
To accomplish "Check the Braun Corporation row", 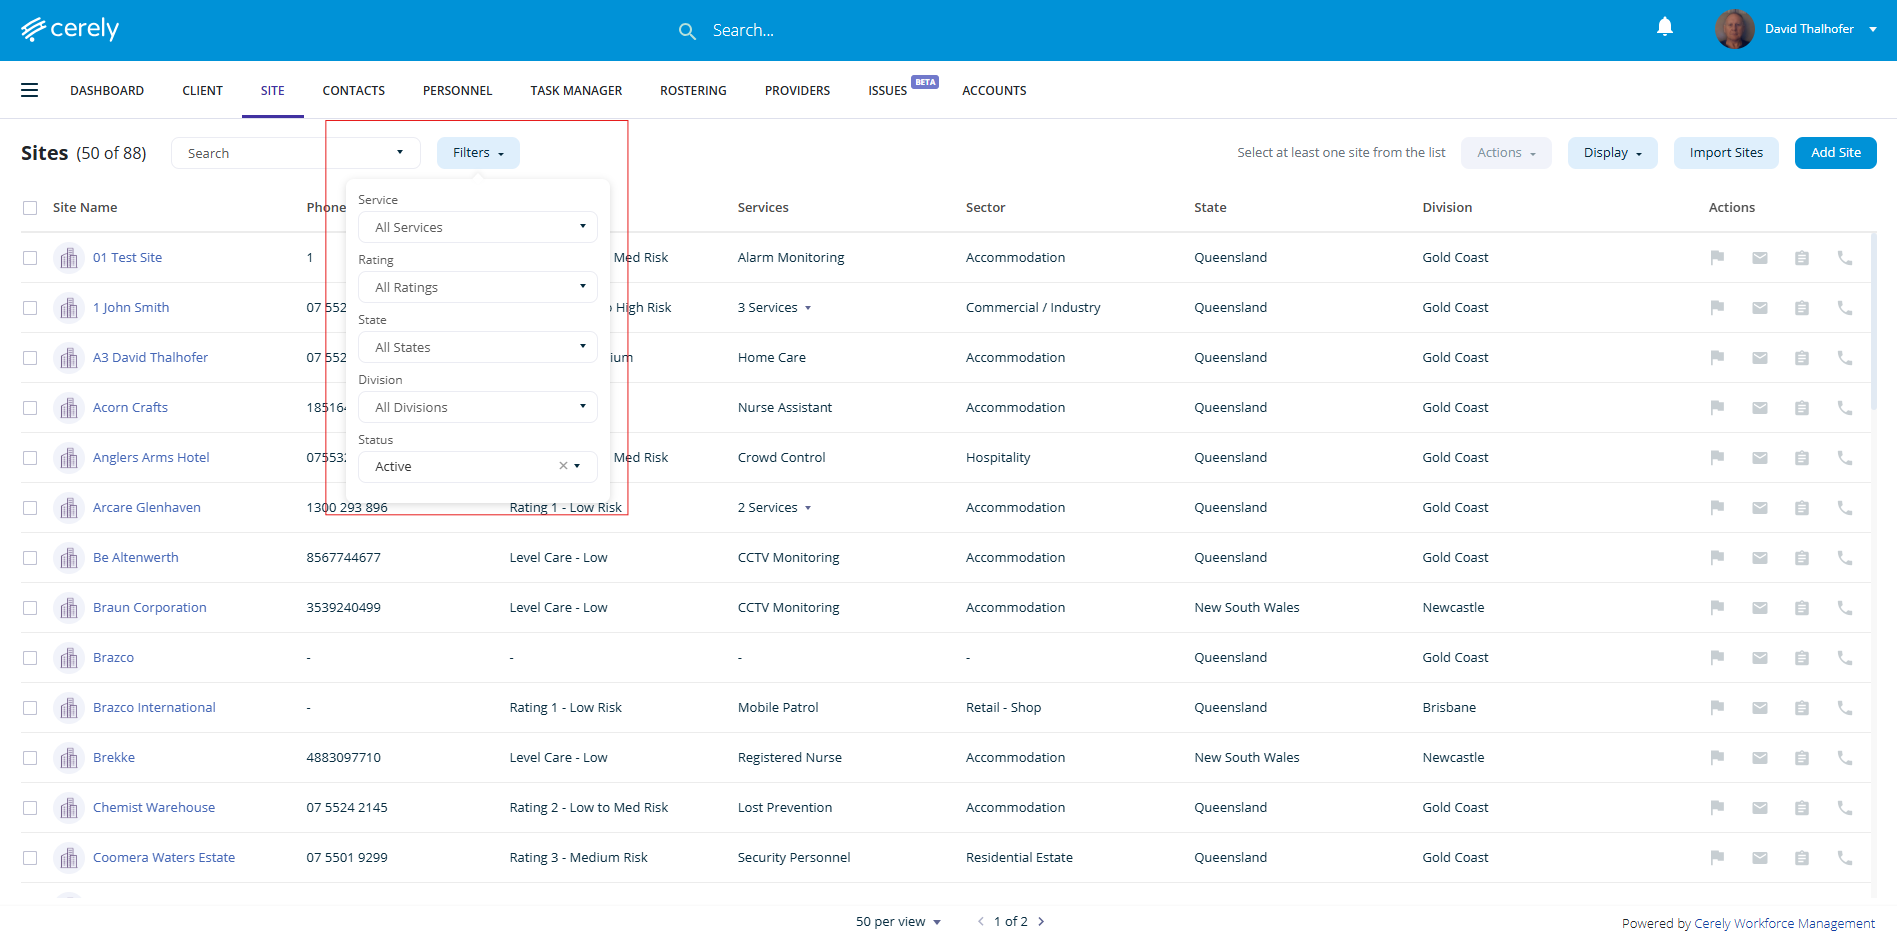I will (30, 608).
